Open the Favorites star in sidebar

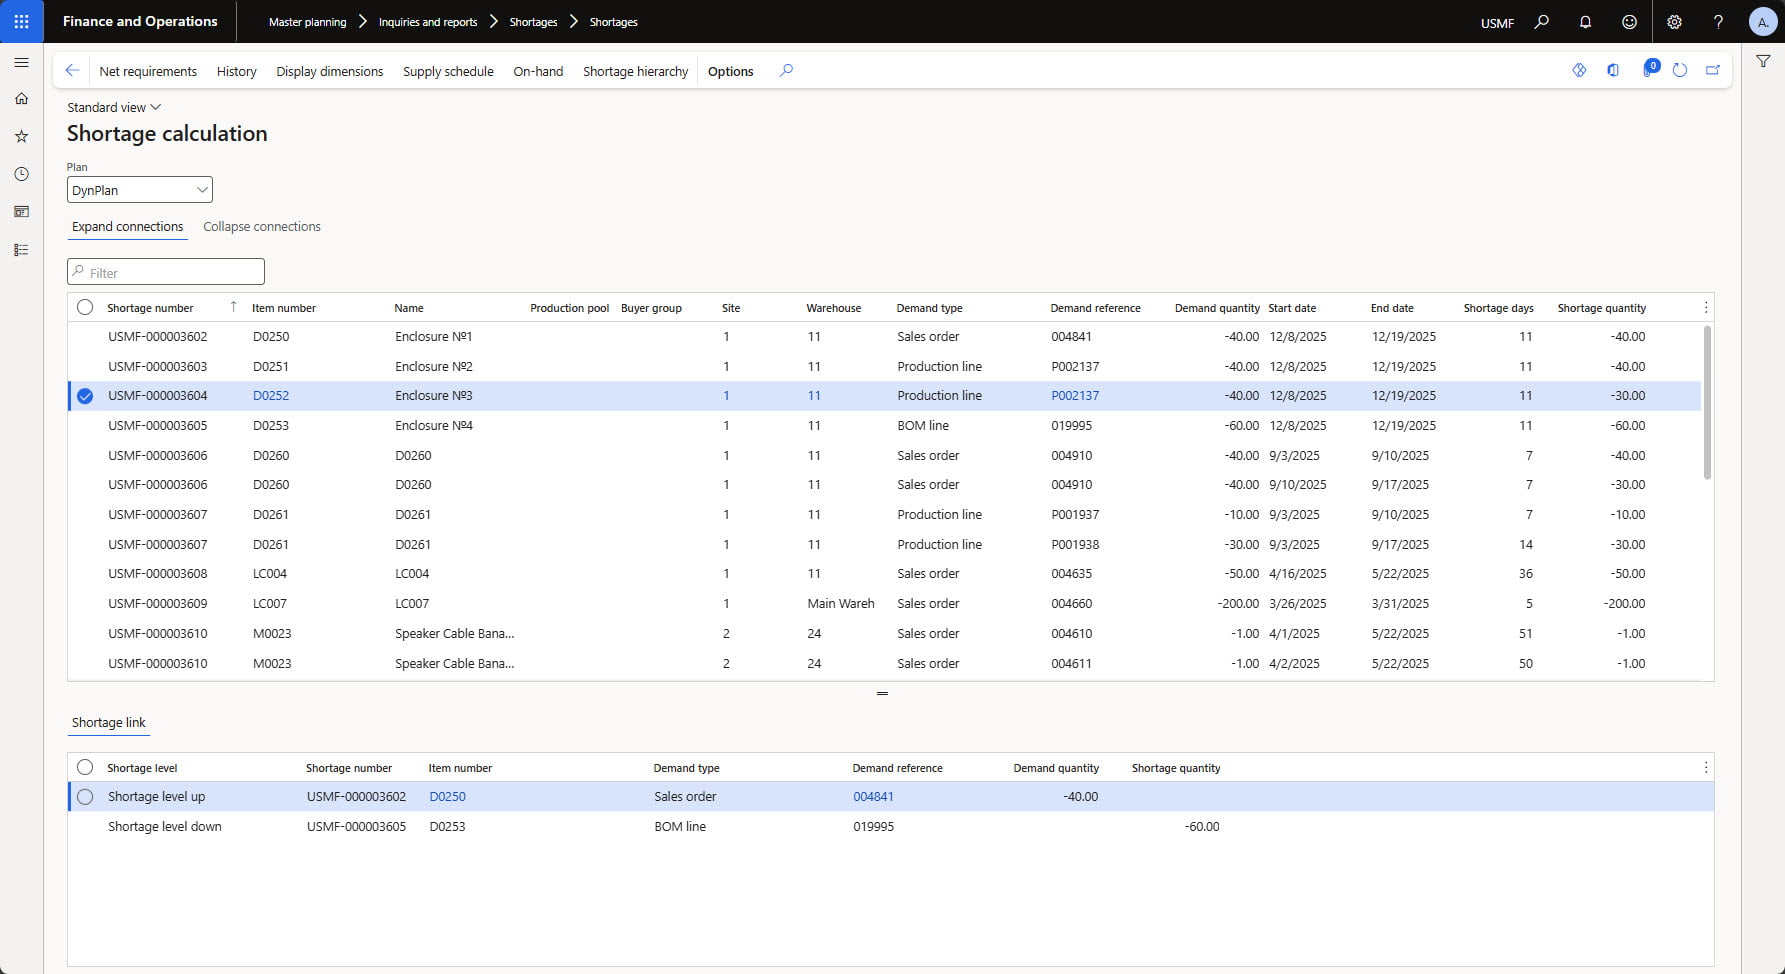pyautogui.click(x=21, y=136)
